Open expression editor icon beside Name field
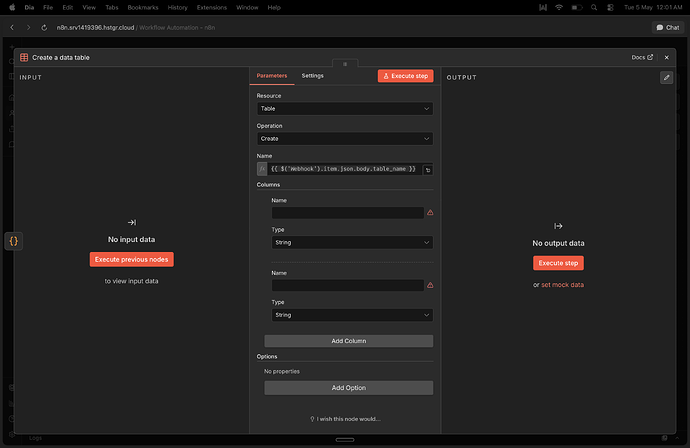This screenshot has height=448, width=690. 428,170
